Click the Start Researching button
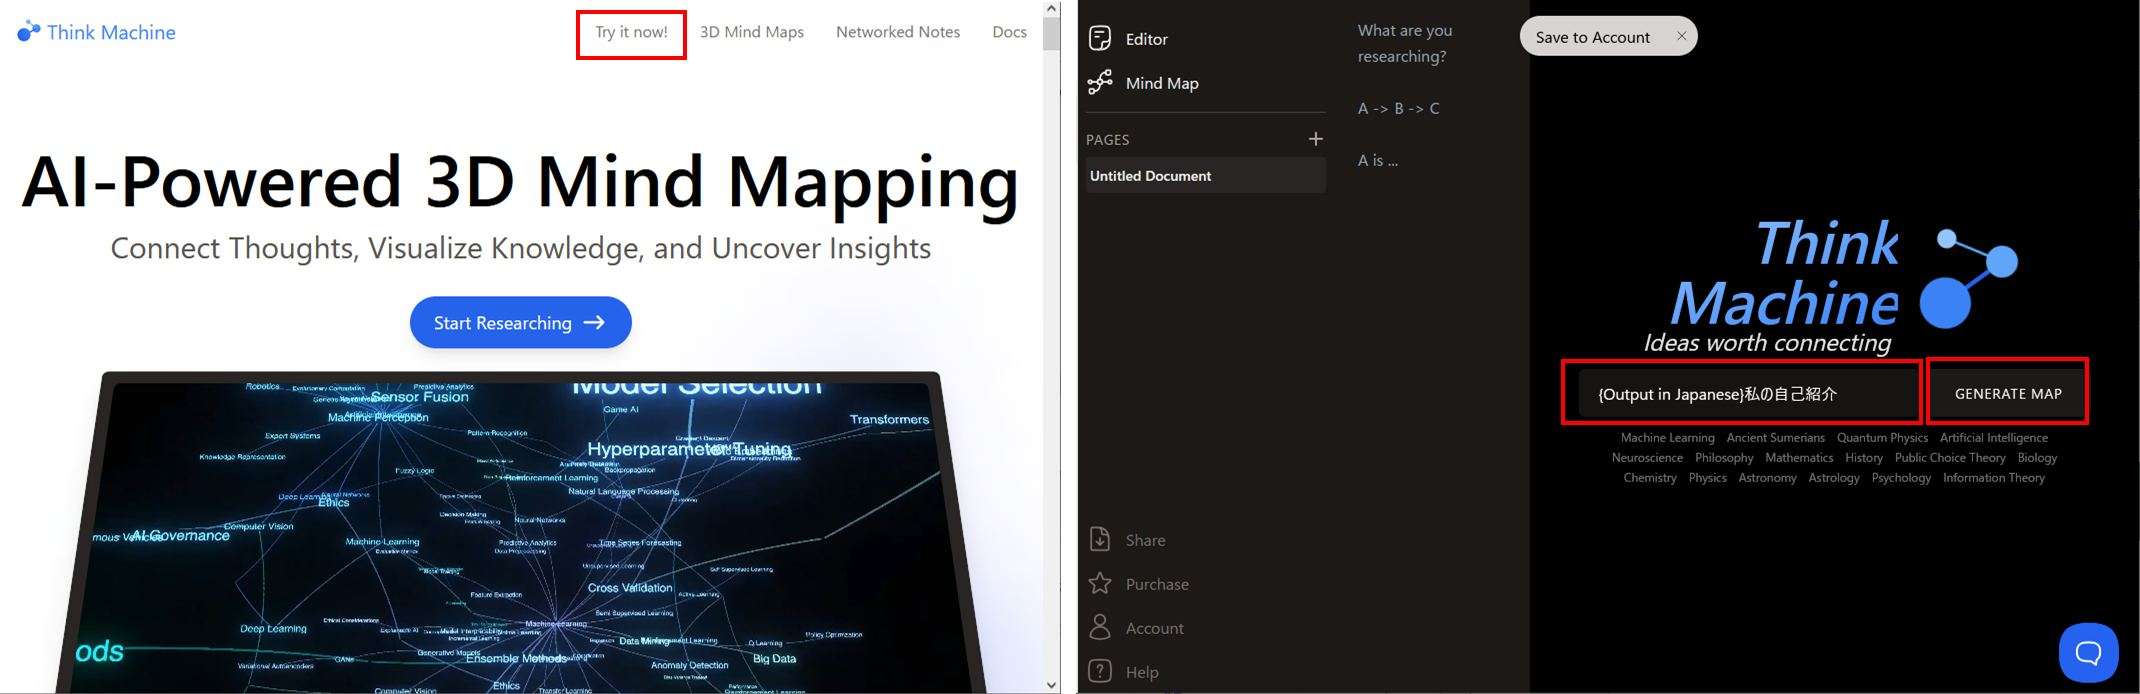Viewport: 2140px width, 694px height. click(520, 322)
